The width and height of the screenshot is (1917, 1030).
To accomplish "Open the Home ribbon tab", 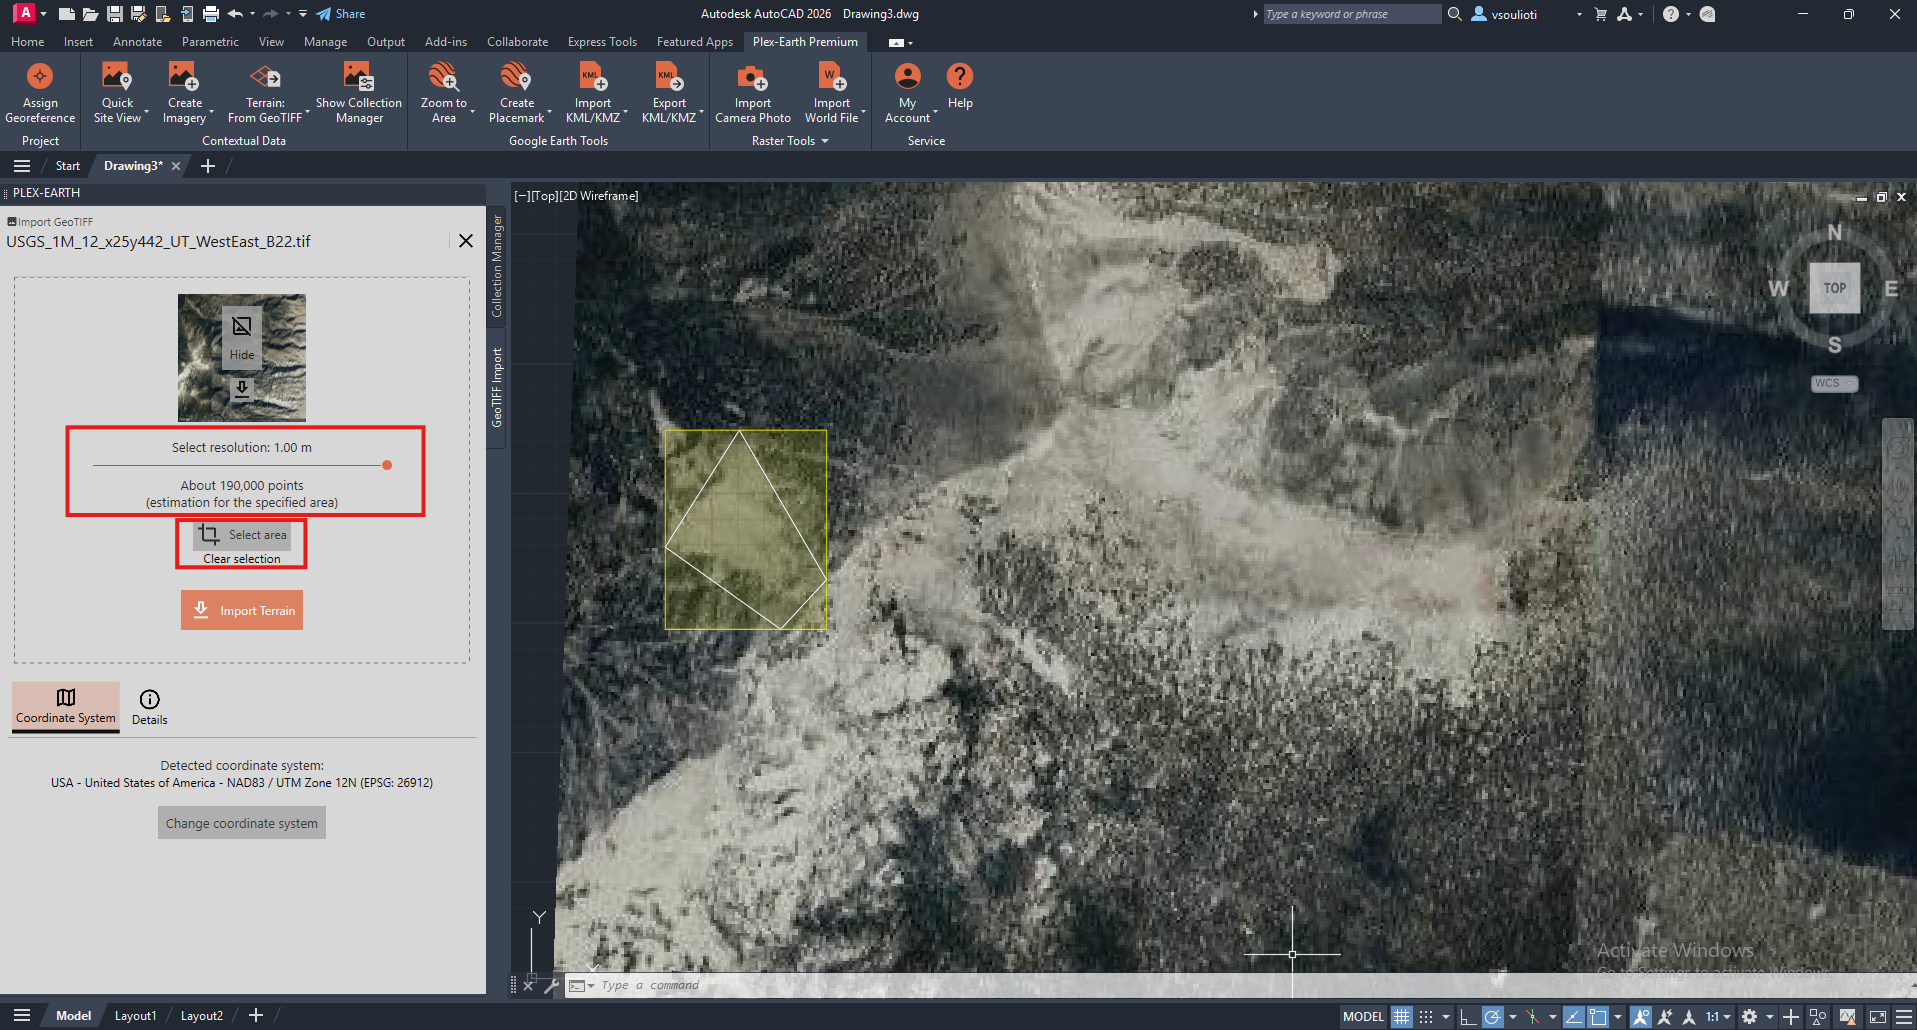I will [27, 42].
